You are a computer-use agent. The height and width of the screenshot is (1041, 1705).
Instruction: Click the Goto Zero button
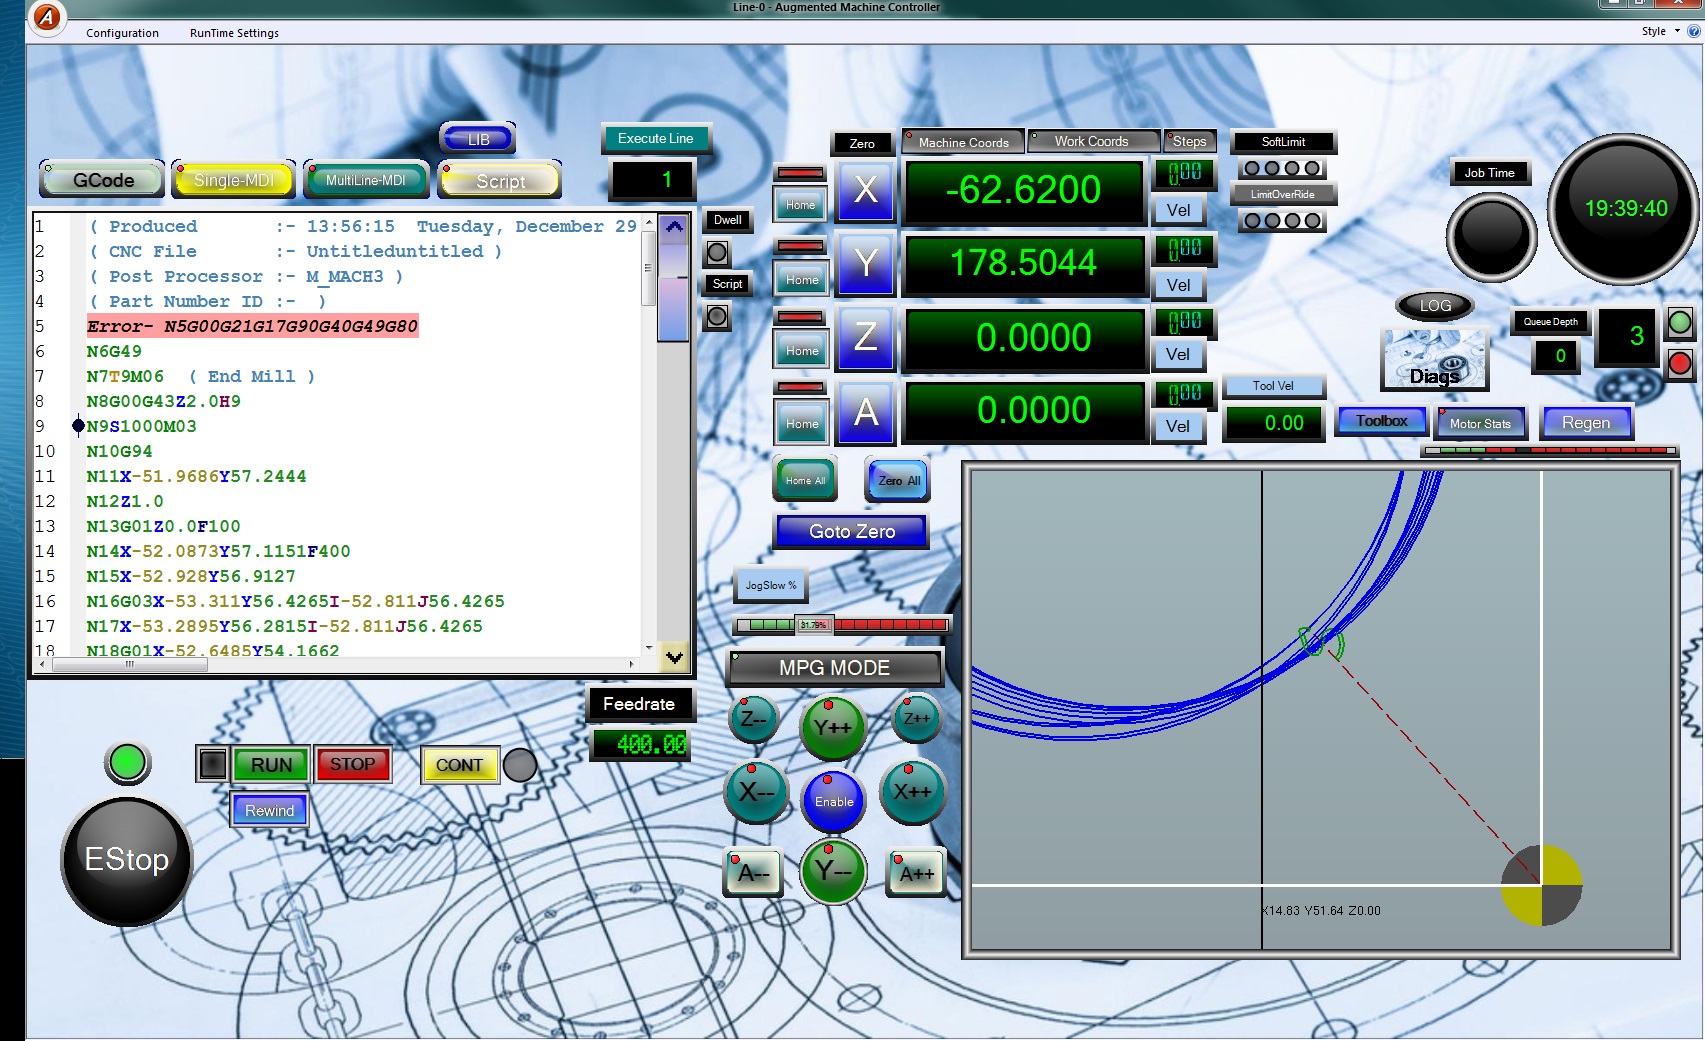coord(852,532)
